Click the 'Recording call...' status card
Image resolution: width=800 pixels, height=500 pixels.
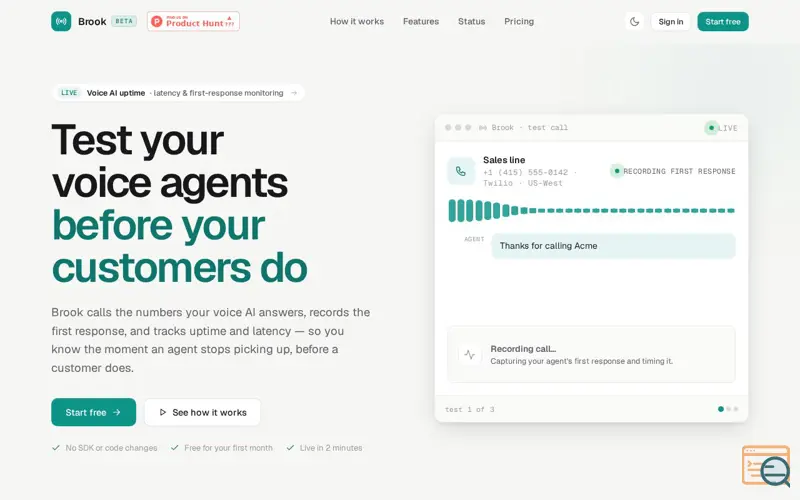point(591,355)
